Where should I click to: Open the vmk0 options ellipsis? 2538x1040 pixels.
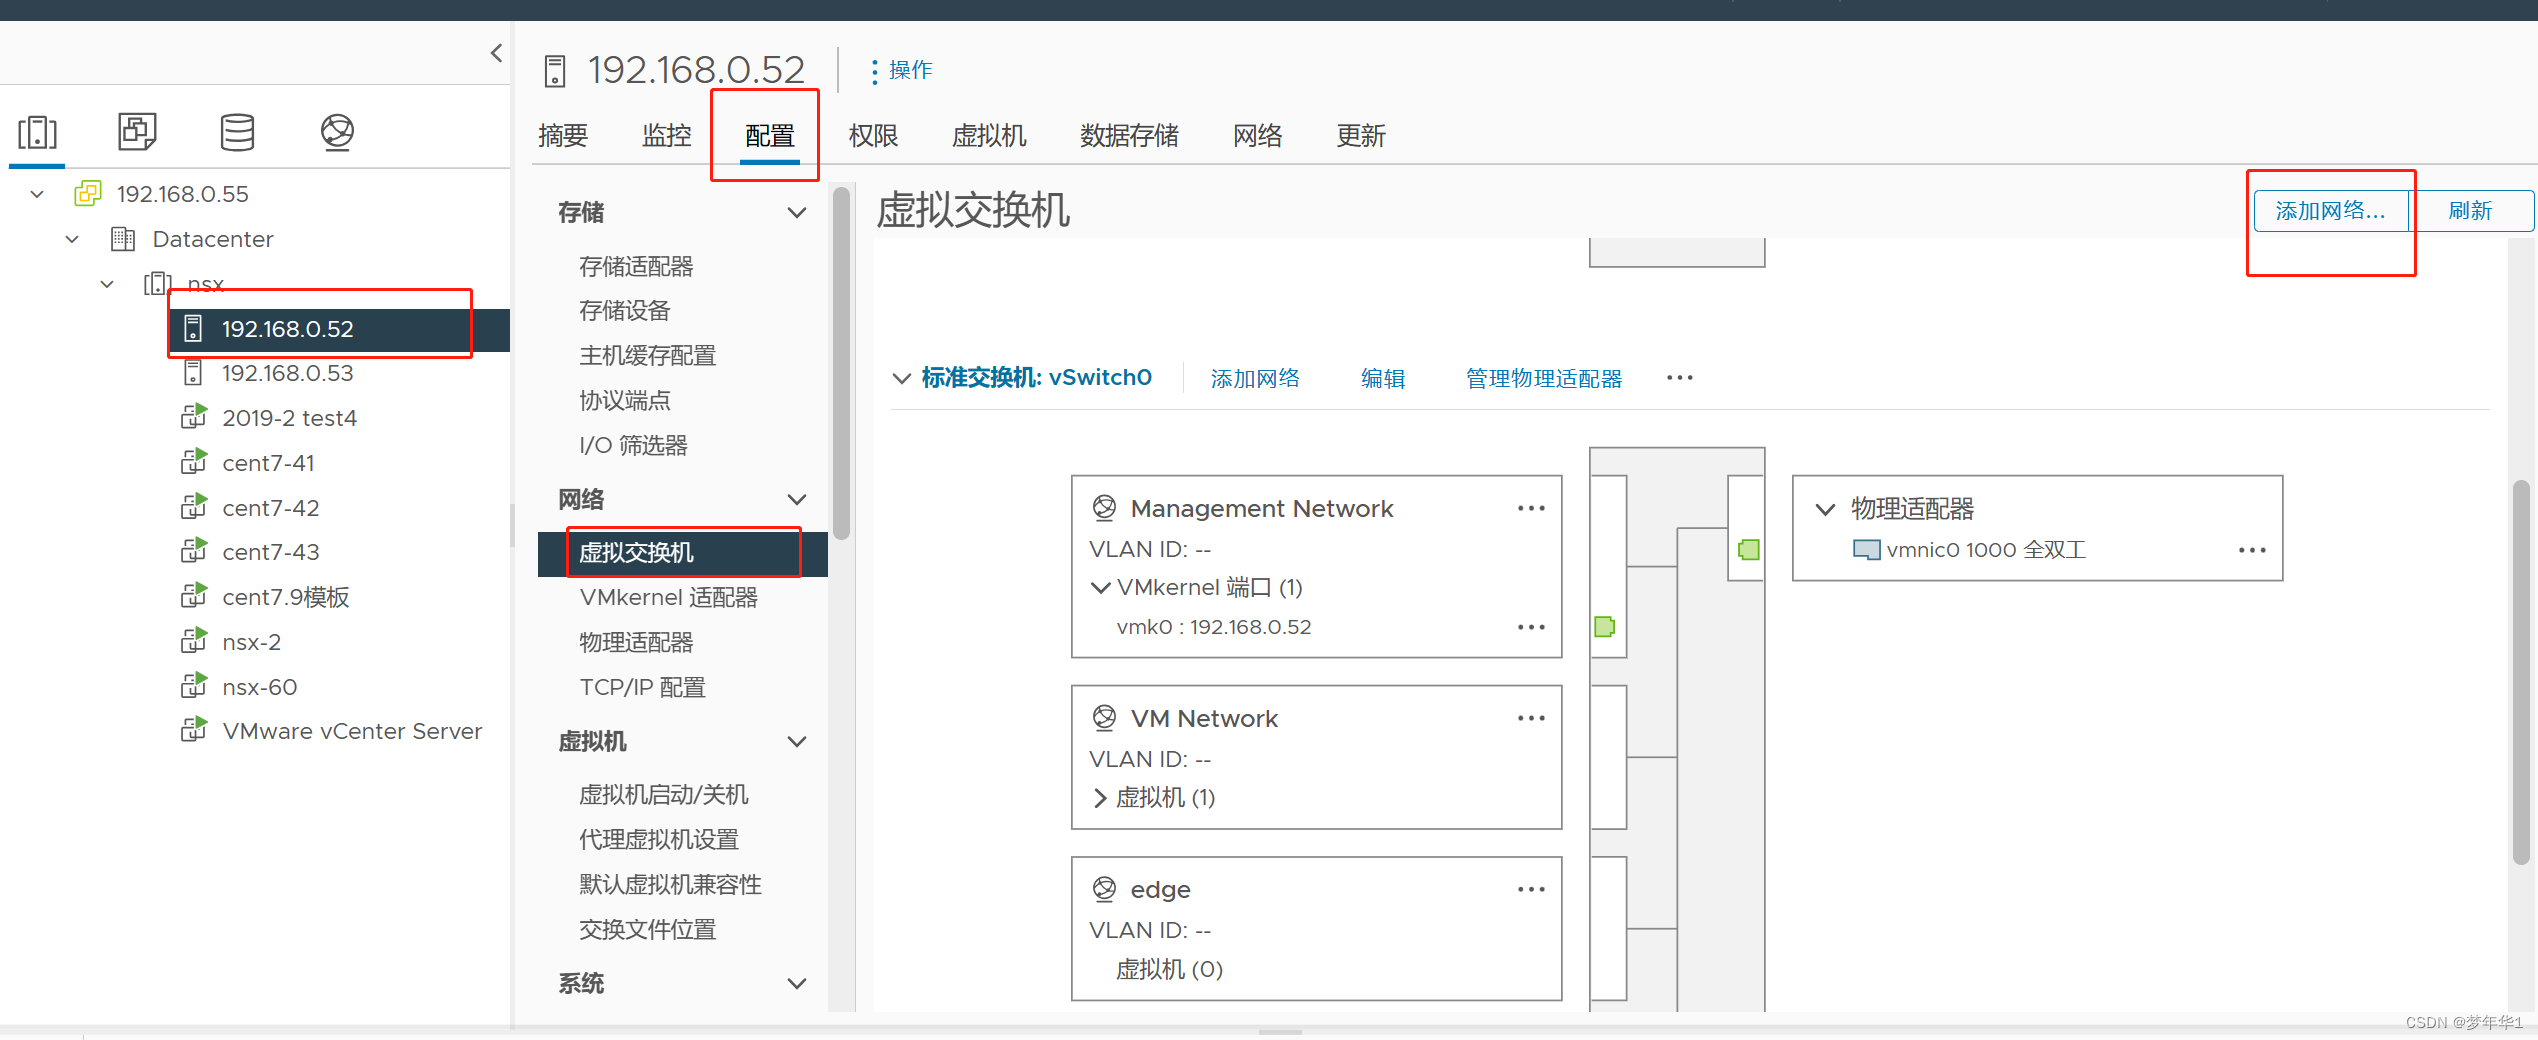1531,627
